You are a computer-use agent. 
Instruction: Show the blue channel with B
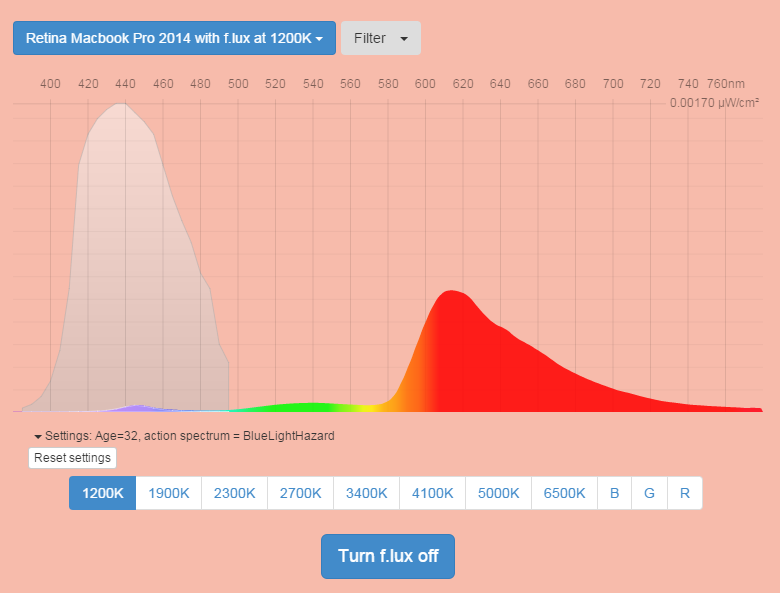click(x=614, y=493)
